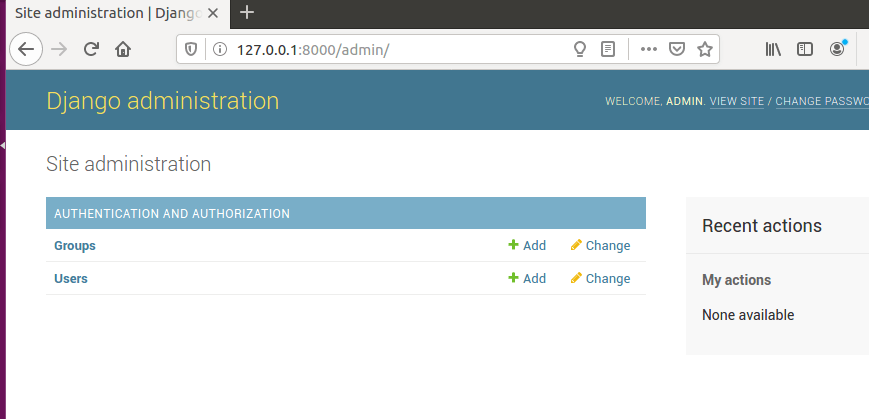869x419 pixels.
Task: Open the browser home page icon
Action: (122, 49)
